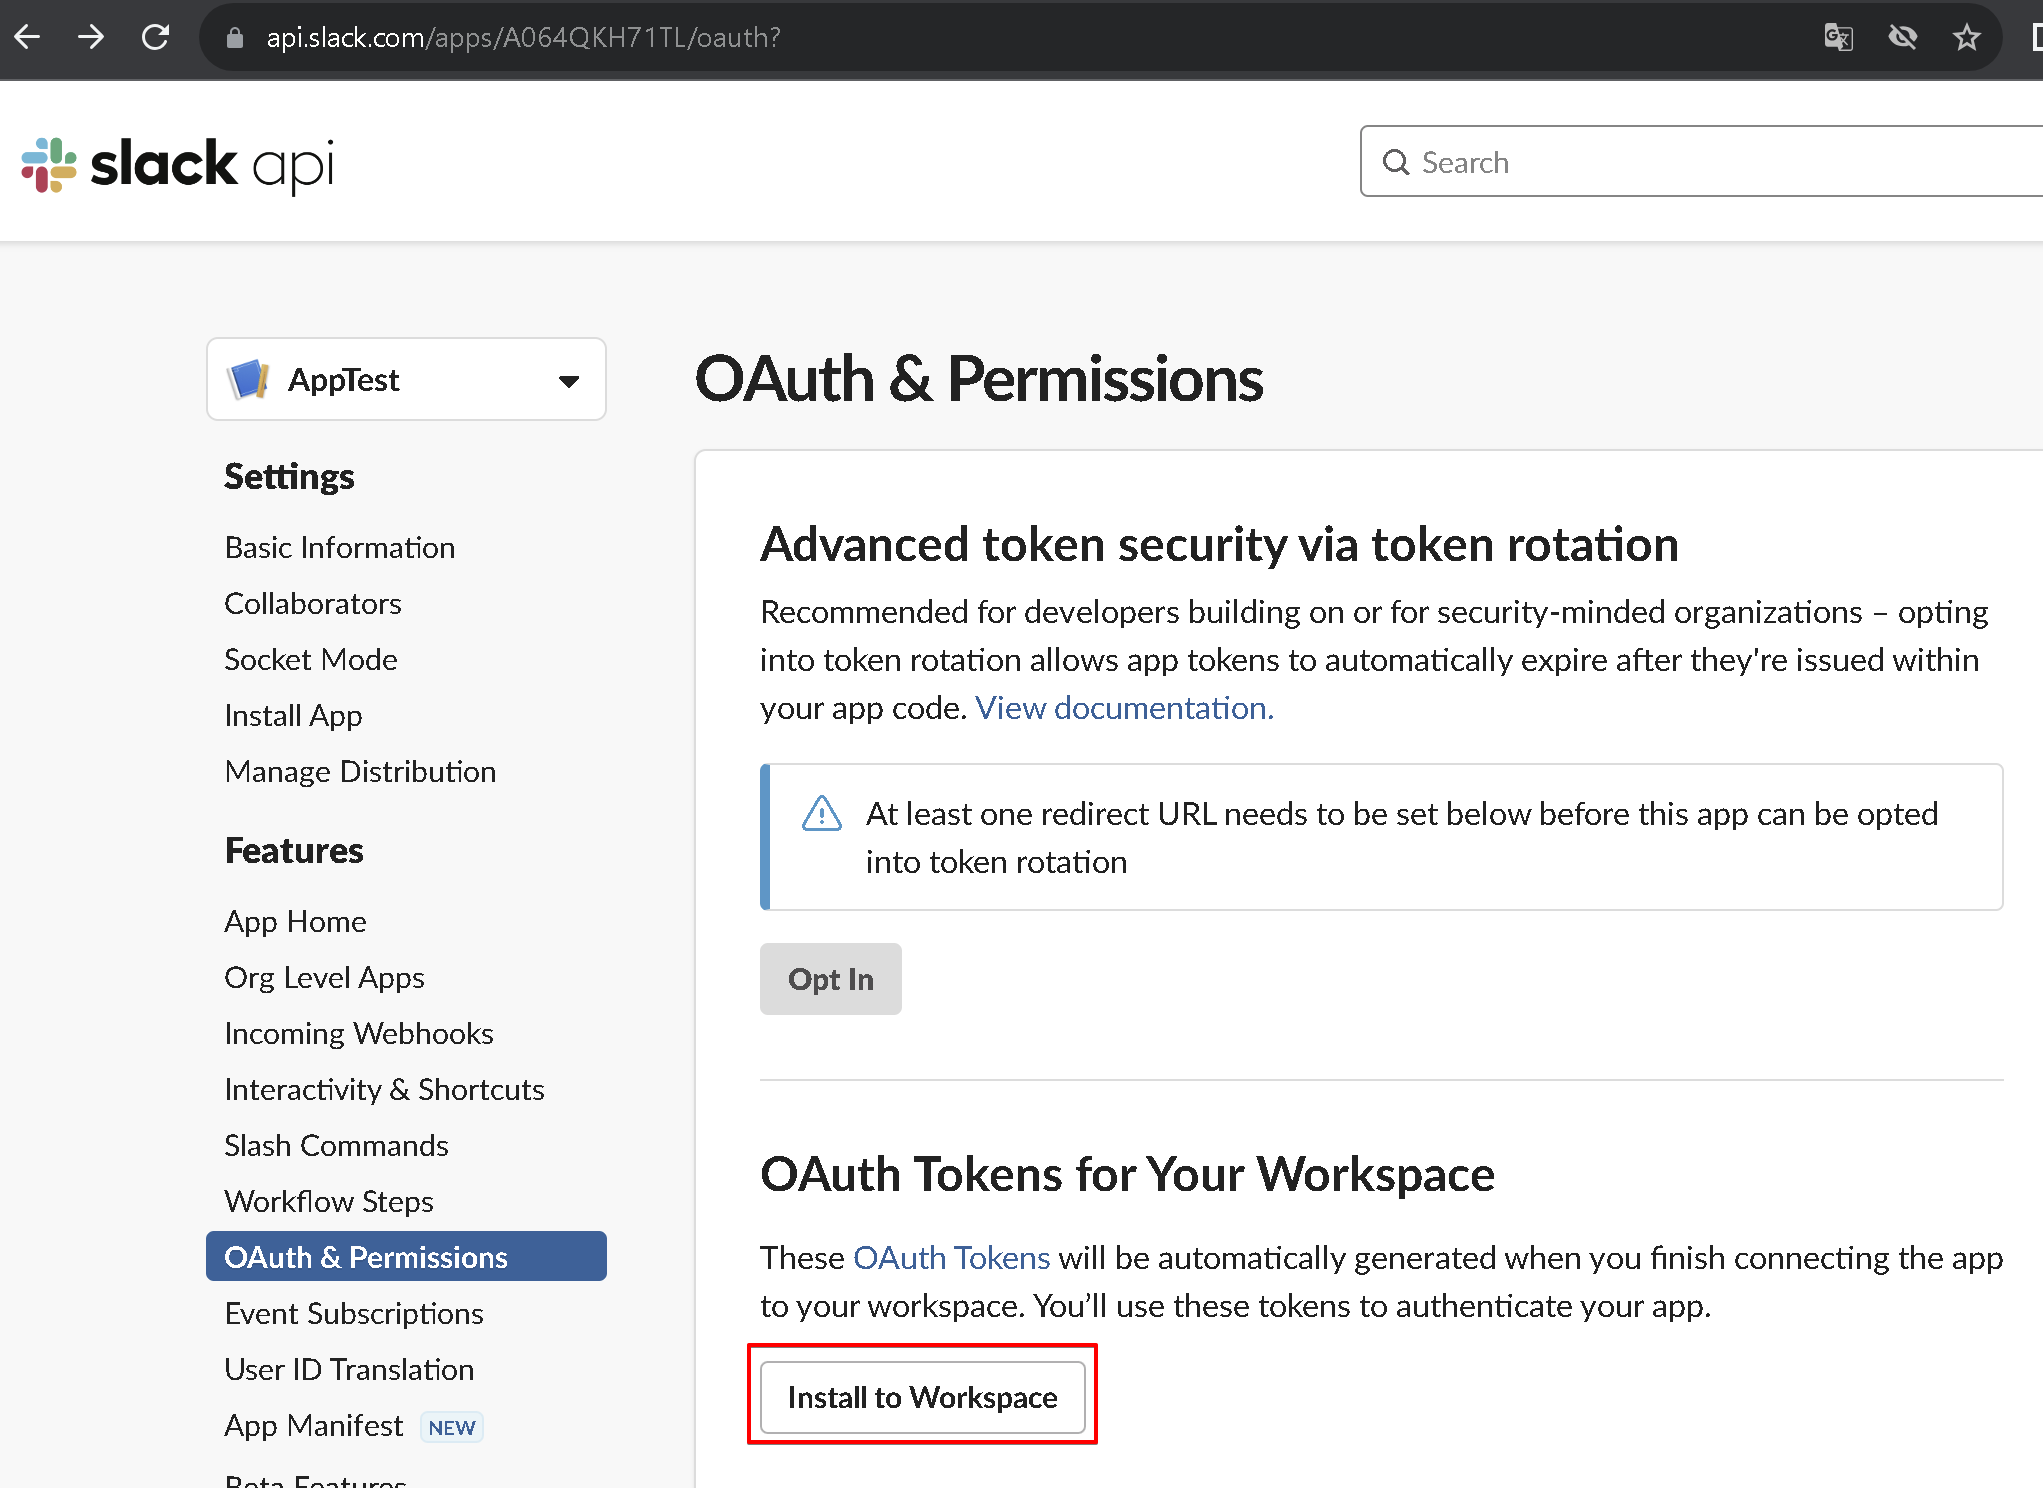Expand the AppTest app dropdown arrow
Viewport: 2043px width, 1488px height.
pos(569,381)
